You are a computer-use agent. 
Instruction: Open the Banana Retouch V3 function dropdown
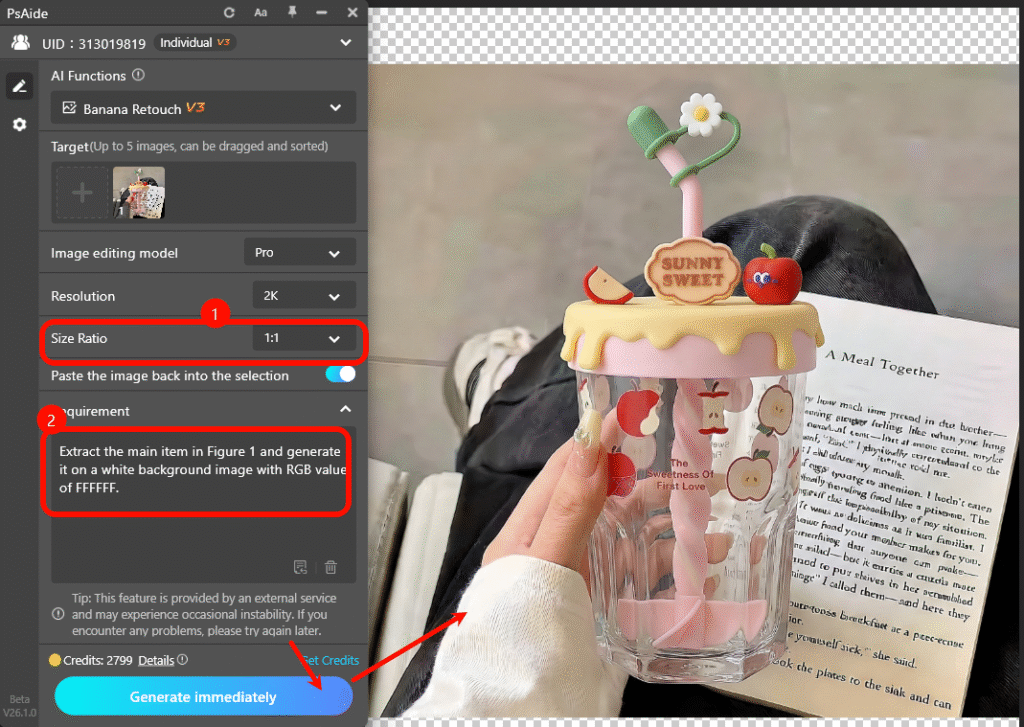(x=203, y=106)
